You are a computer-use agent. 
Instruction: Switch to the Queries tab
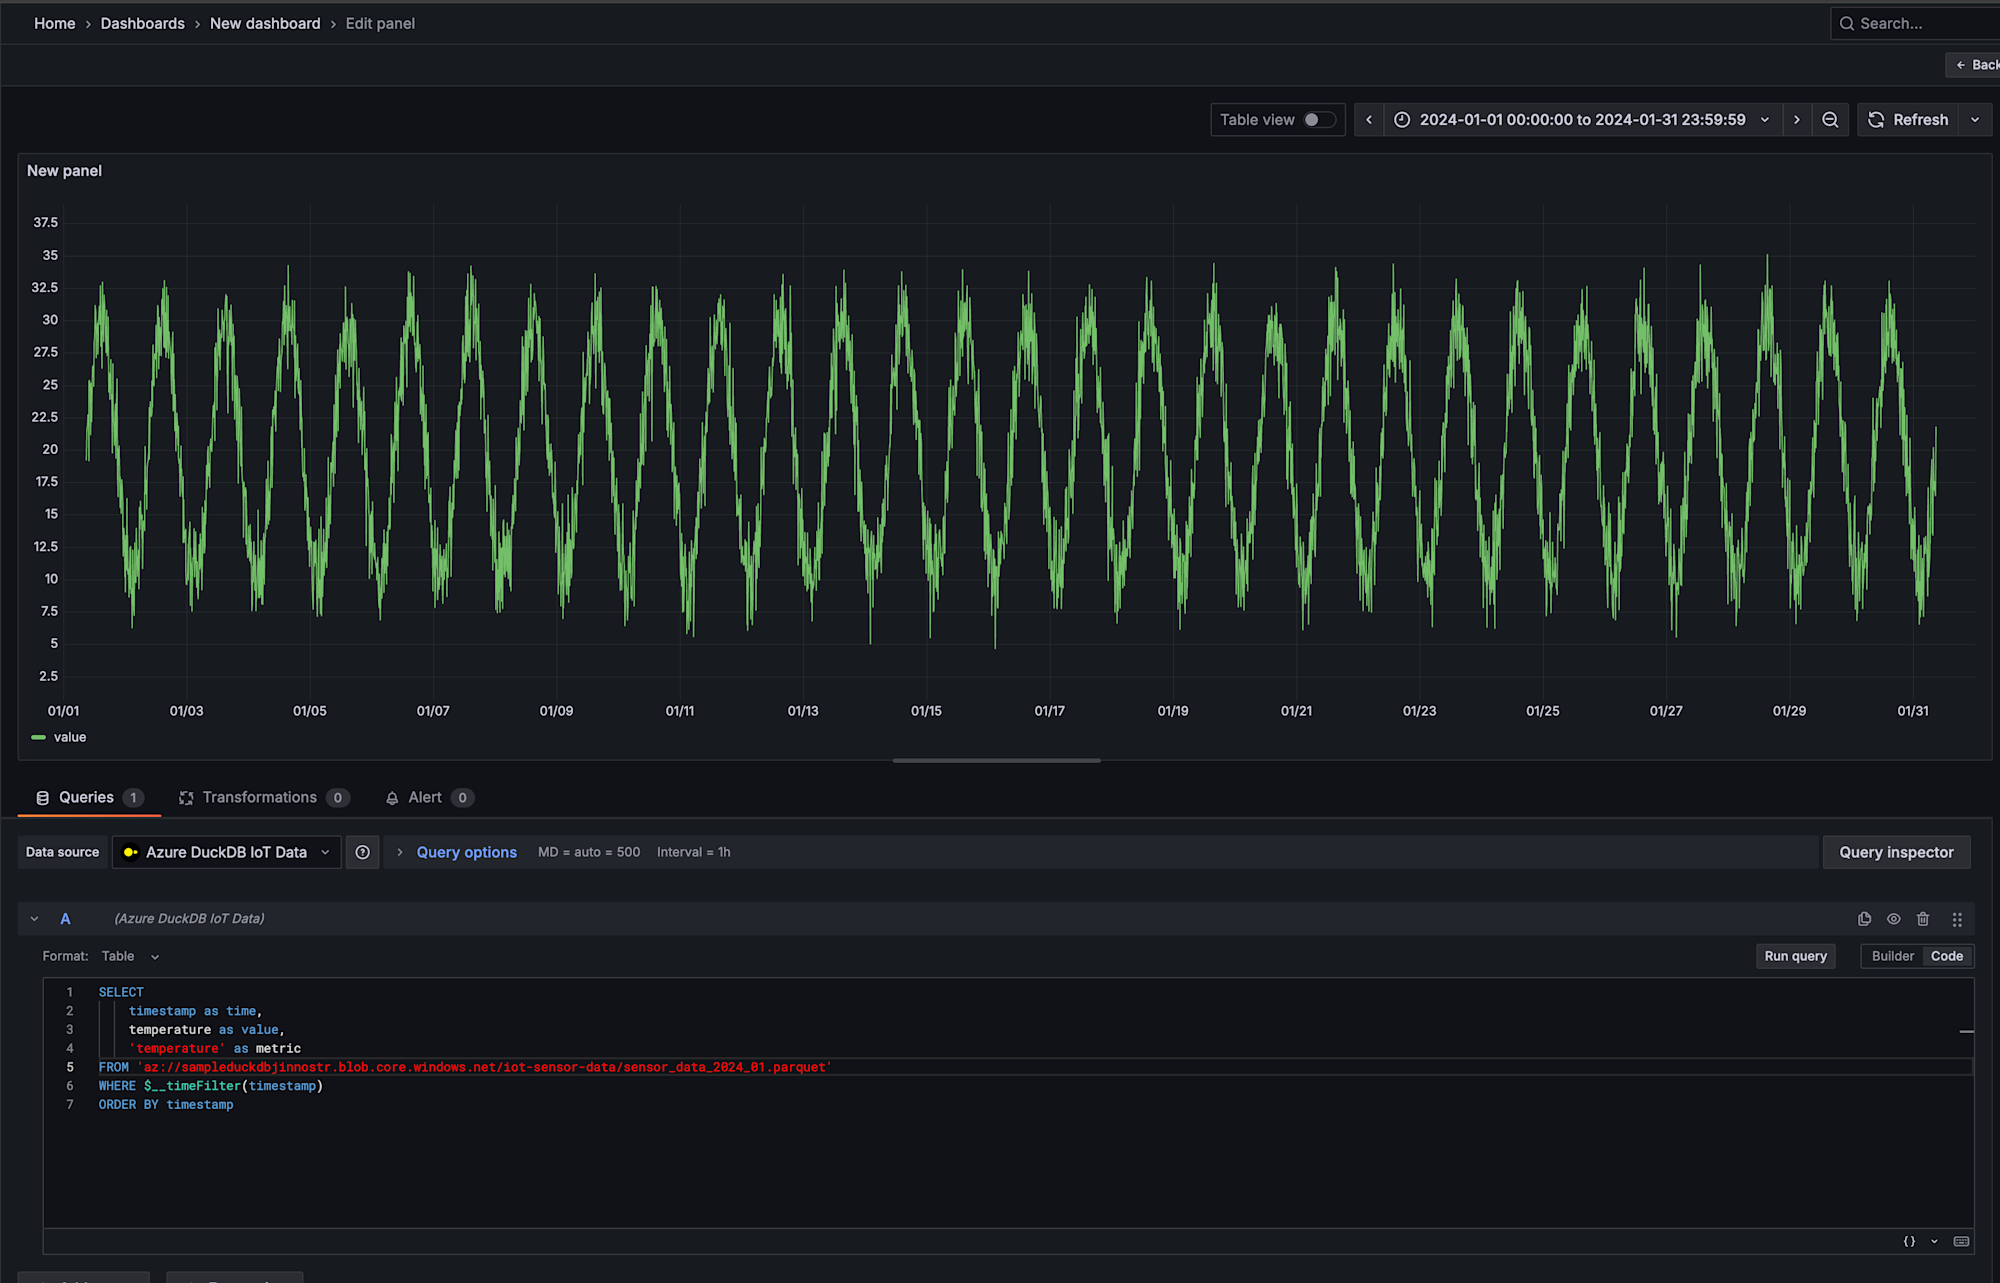(89, 797)
